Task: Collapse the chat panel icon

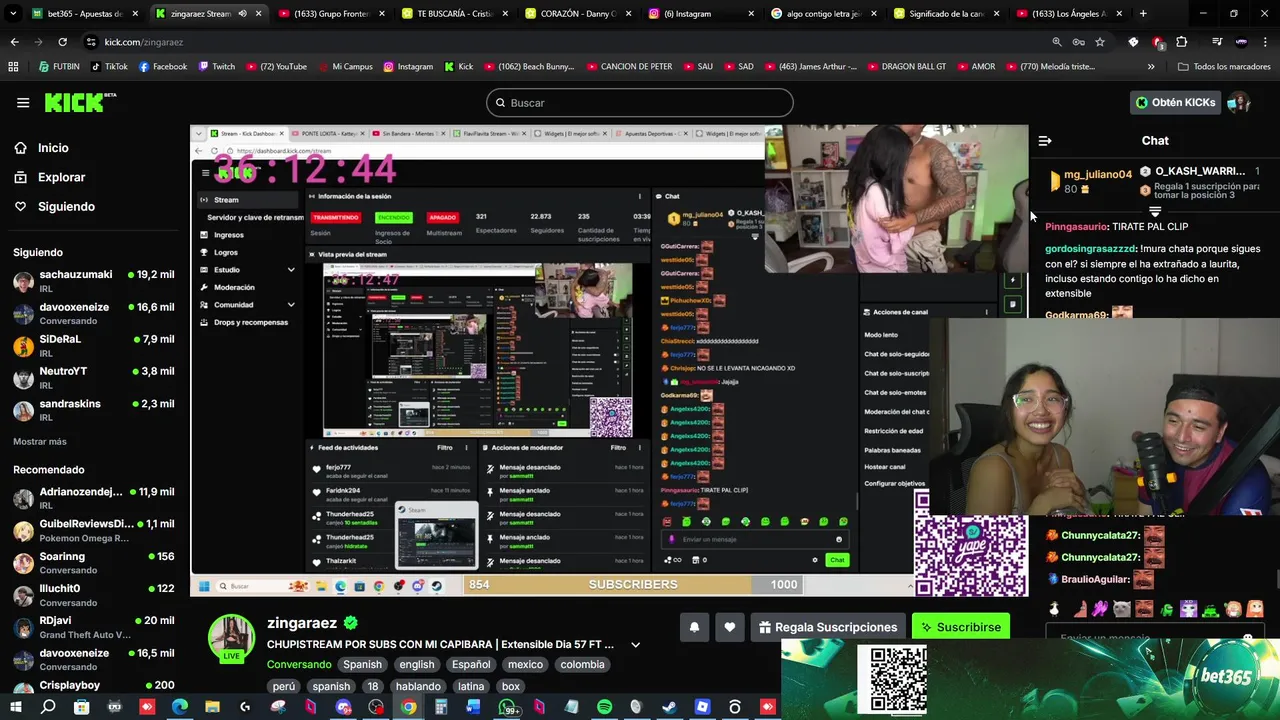Action: 1045,141
